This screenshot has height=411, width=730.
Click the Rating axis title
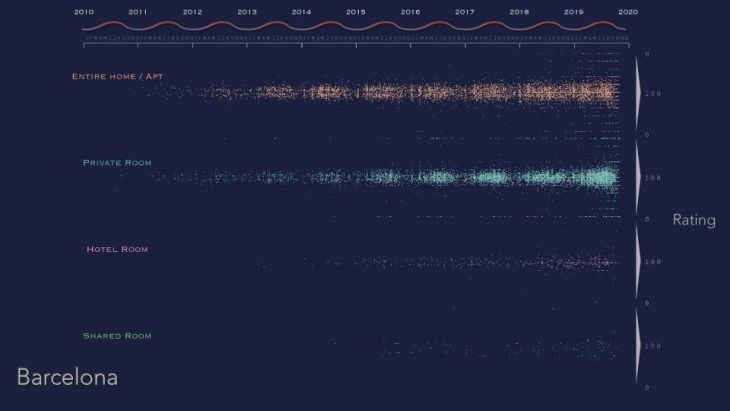tap(693, 220)
